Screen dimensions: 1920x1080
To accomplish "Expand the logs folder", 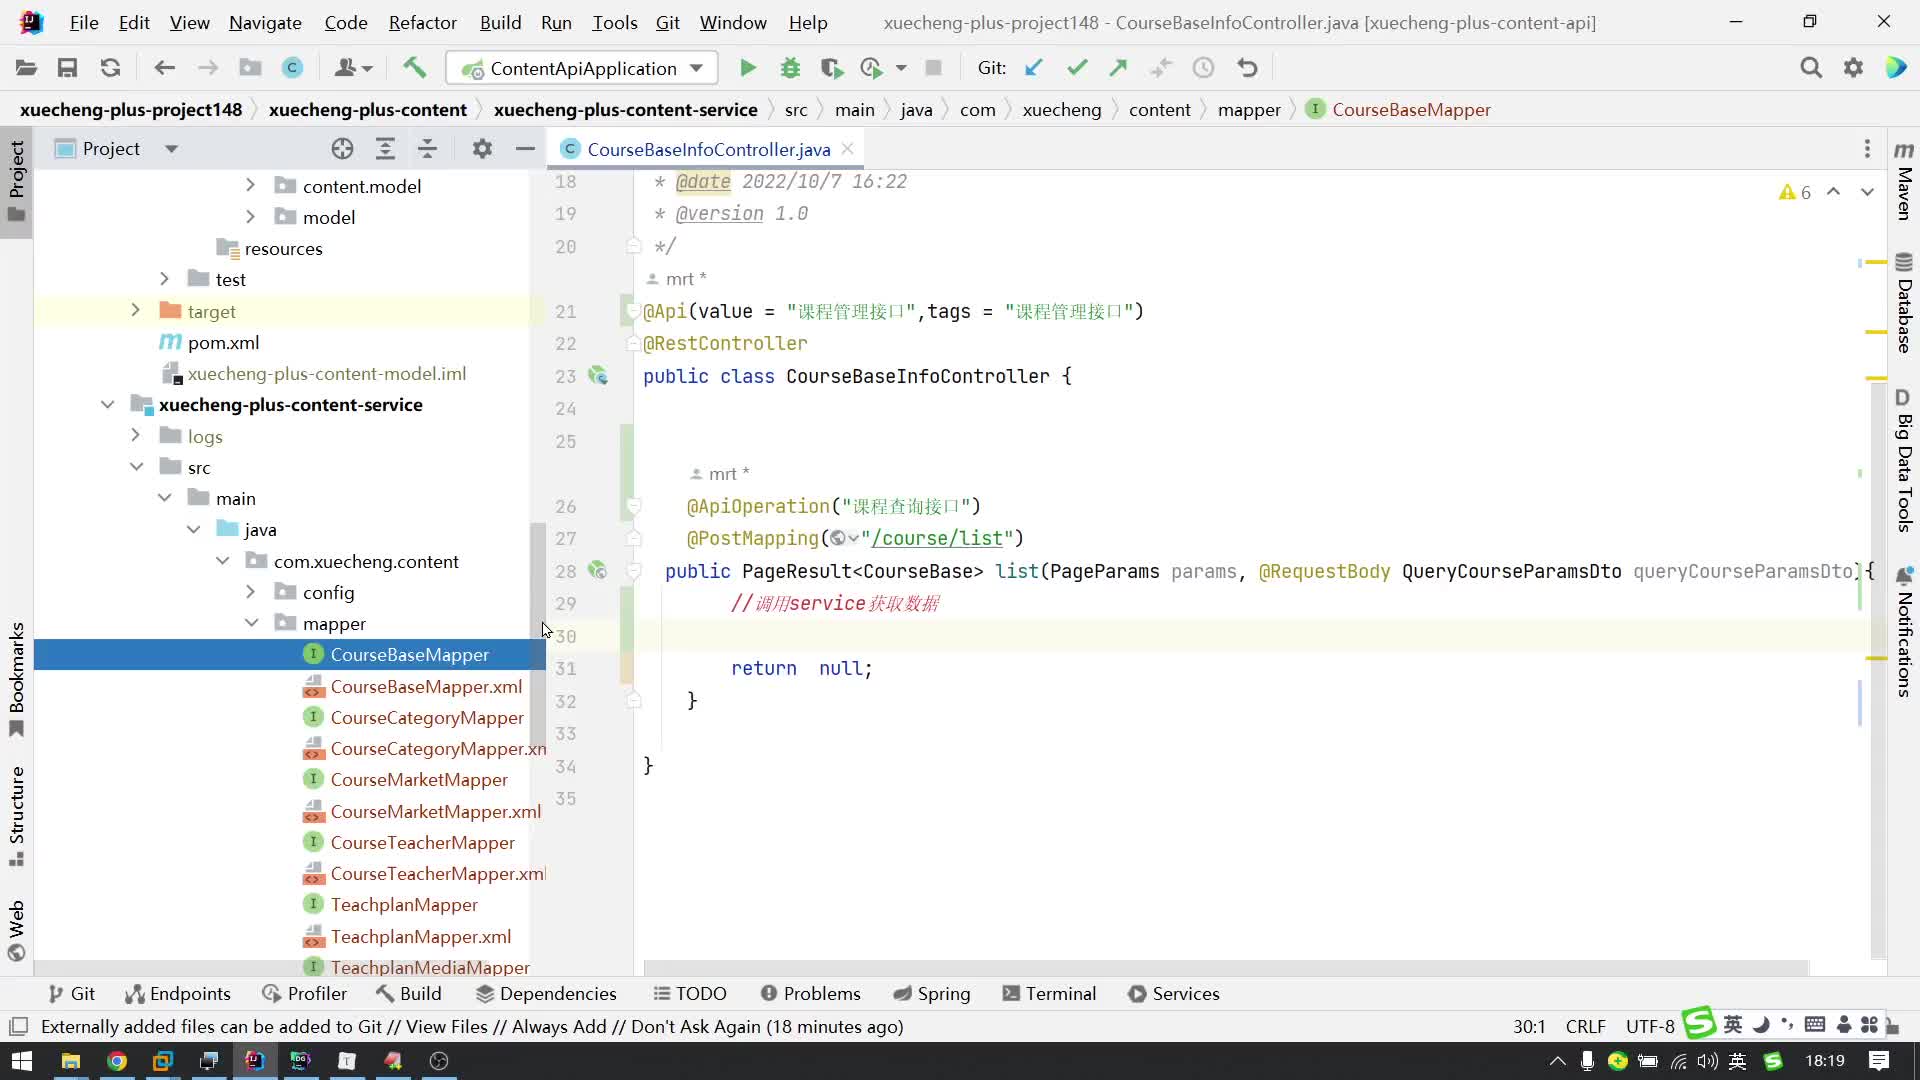I will (x=135, y=436).
